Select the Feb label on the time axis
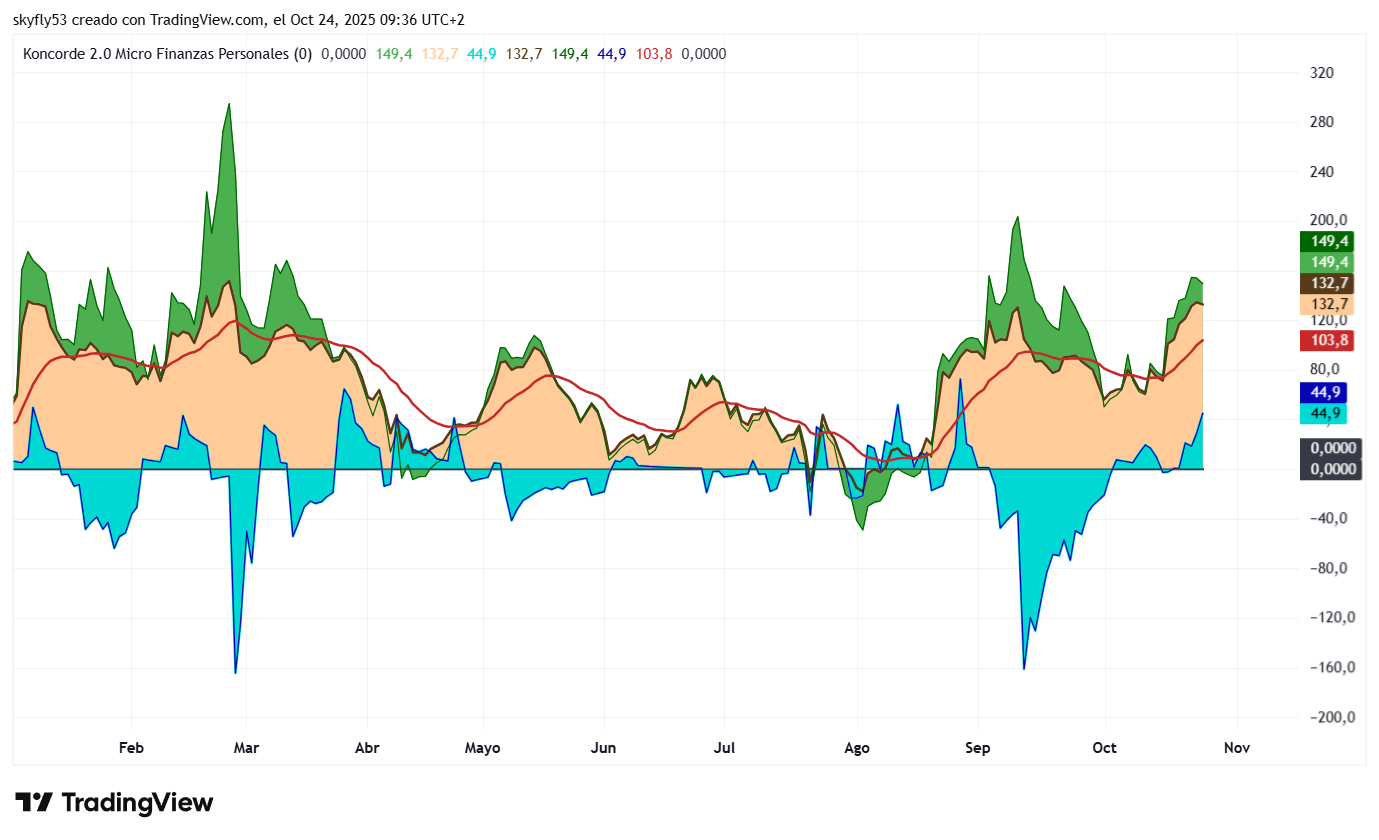 [x=131, y=747]
